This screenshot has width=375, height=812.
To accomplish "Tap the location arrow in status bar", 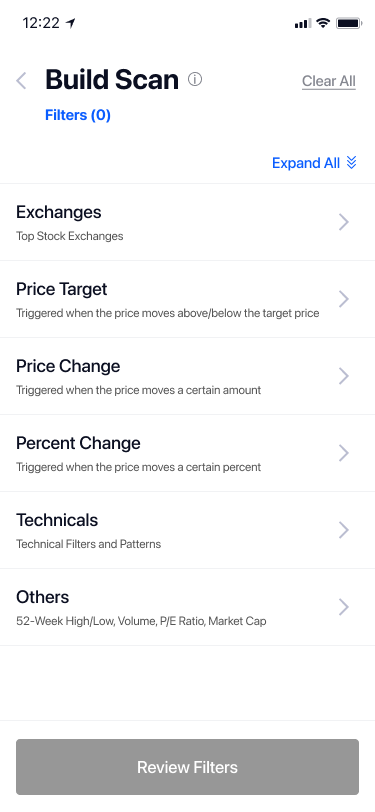I will [x=70, y=23].
